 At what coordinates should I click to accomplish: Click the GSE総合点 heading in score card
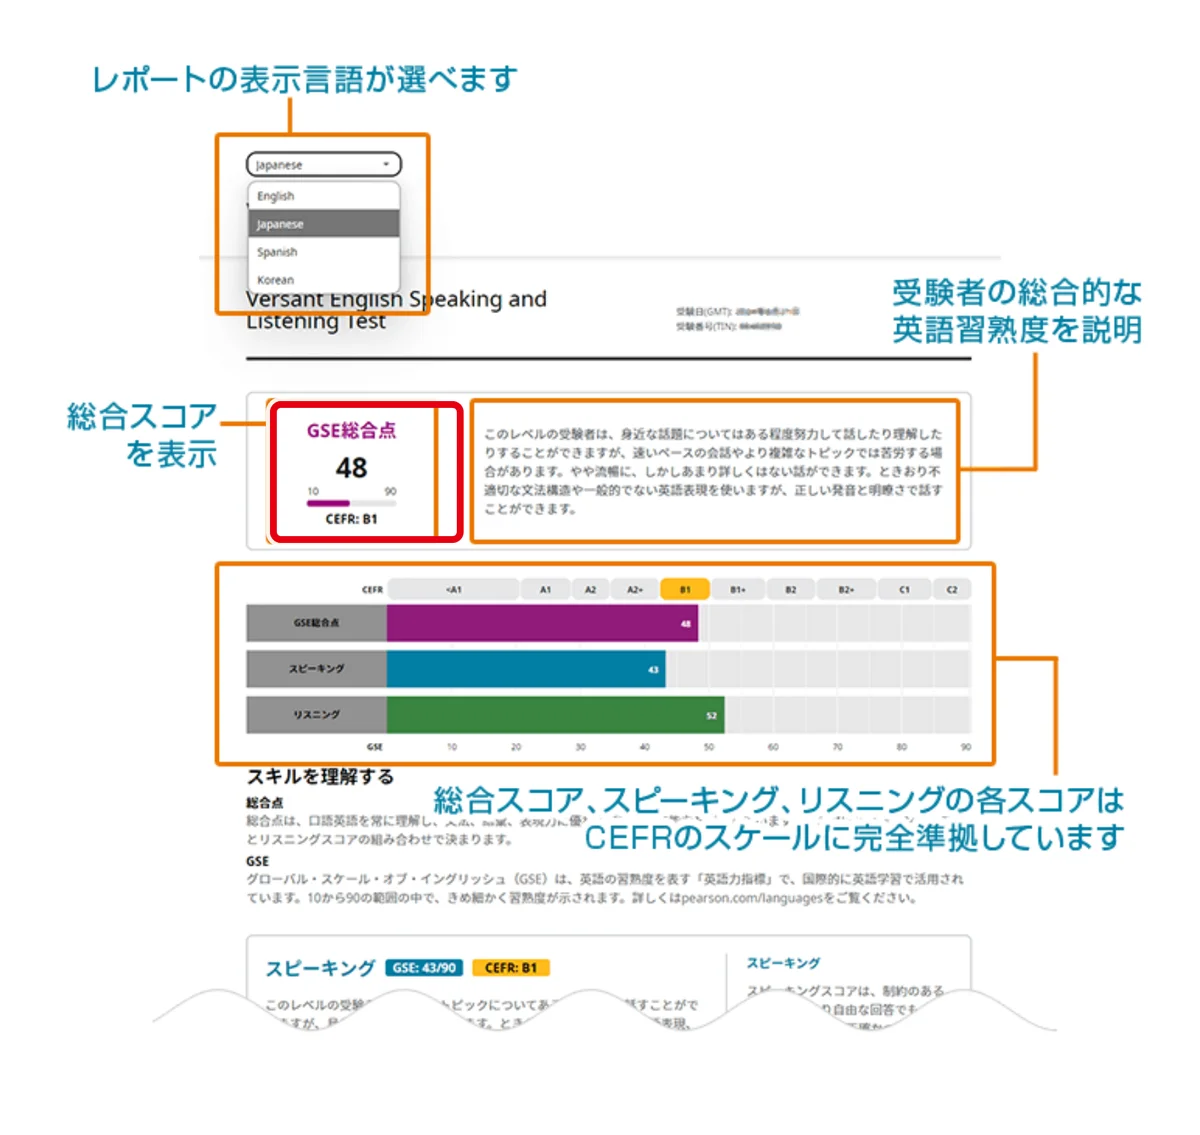[351, 431]
